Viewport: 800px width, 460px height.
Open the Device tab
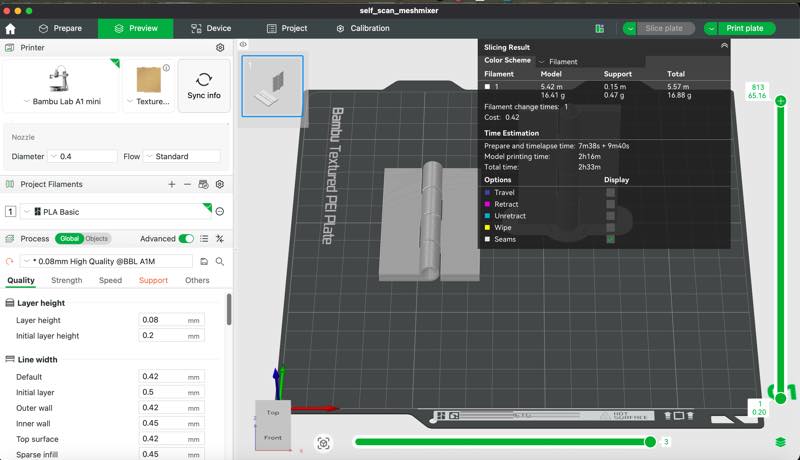[211, 29]
